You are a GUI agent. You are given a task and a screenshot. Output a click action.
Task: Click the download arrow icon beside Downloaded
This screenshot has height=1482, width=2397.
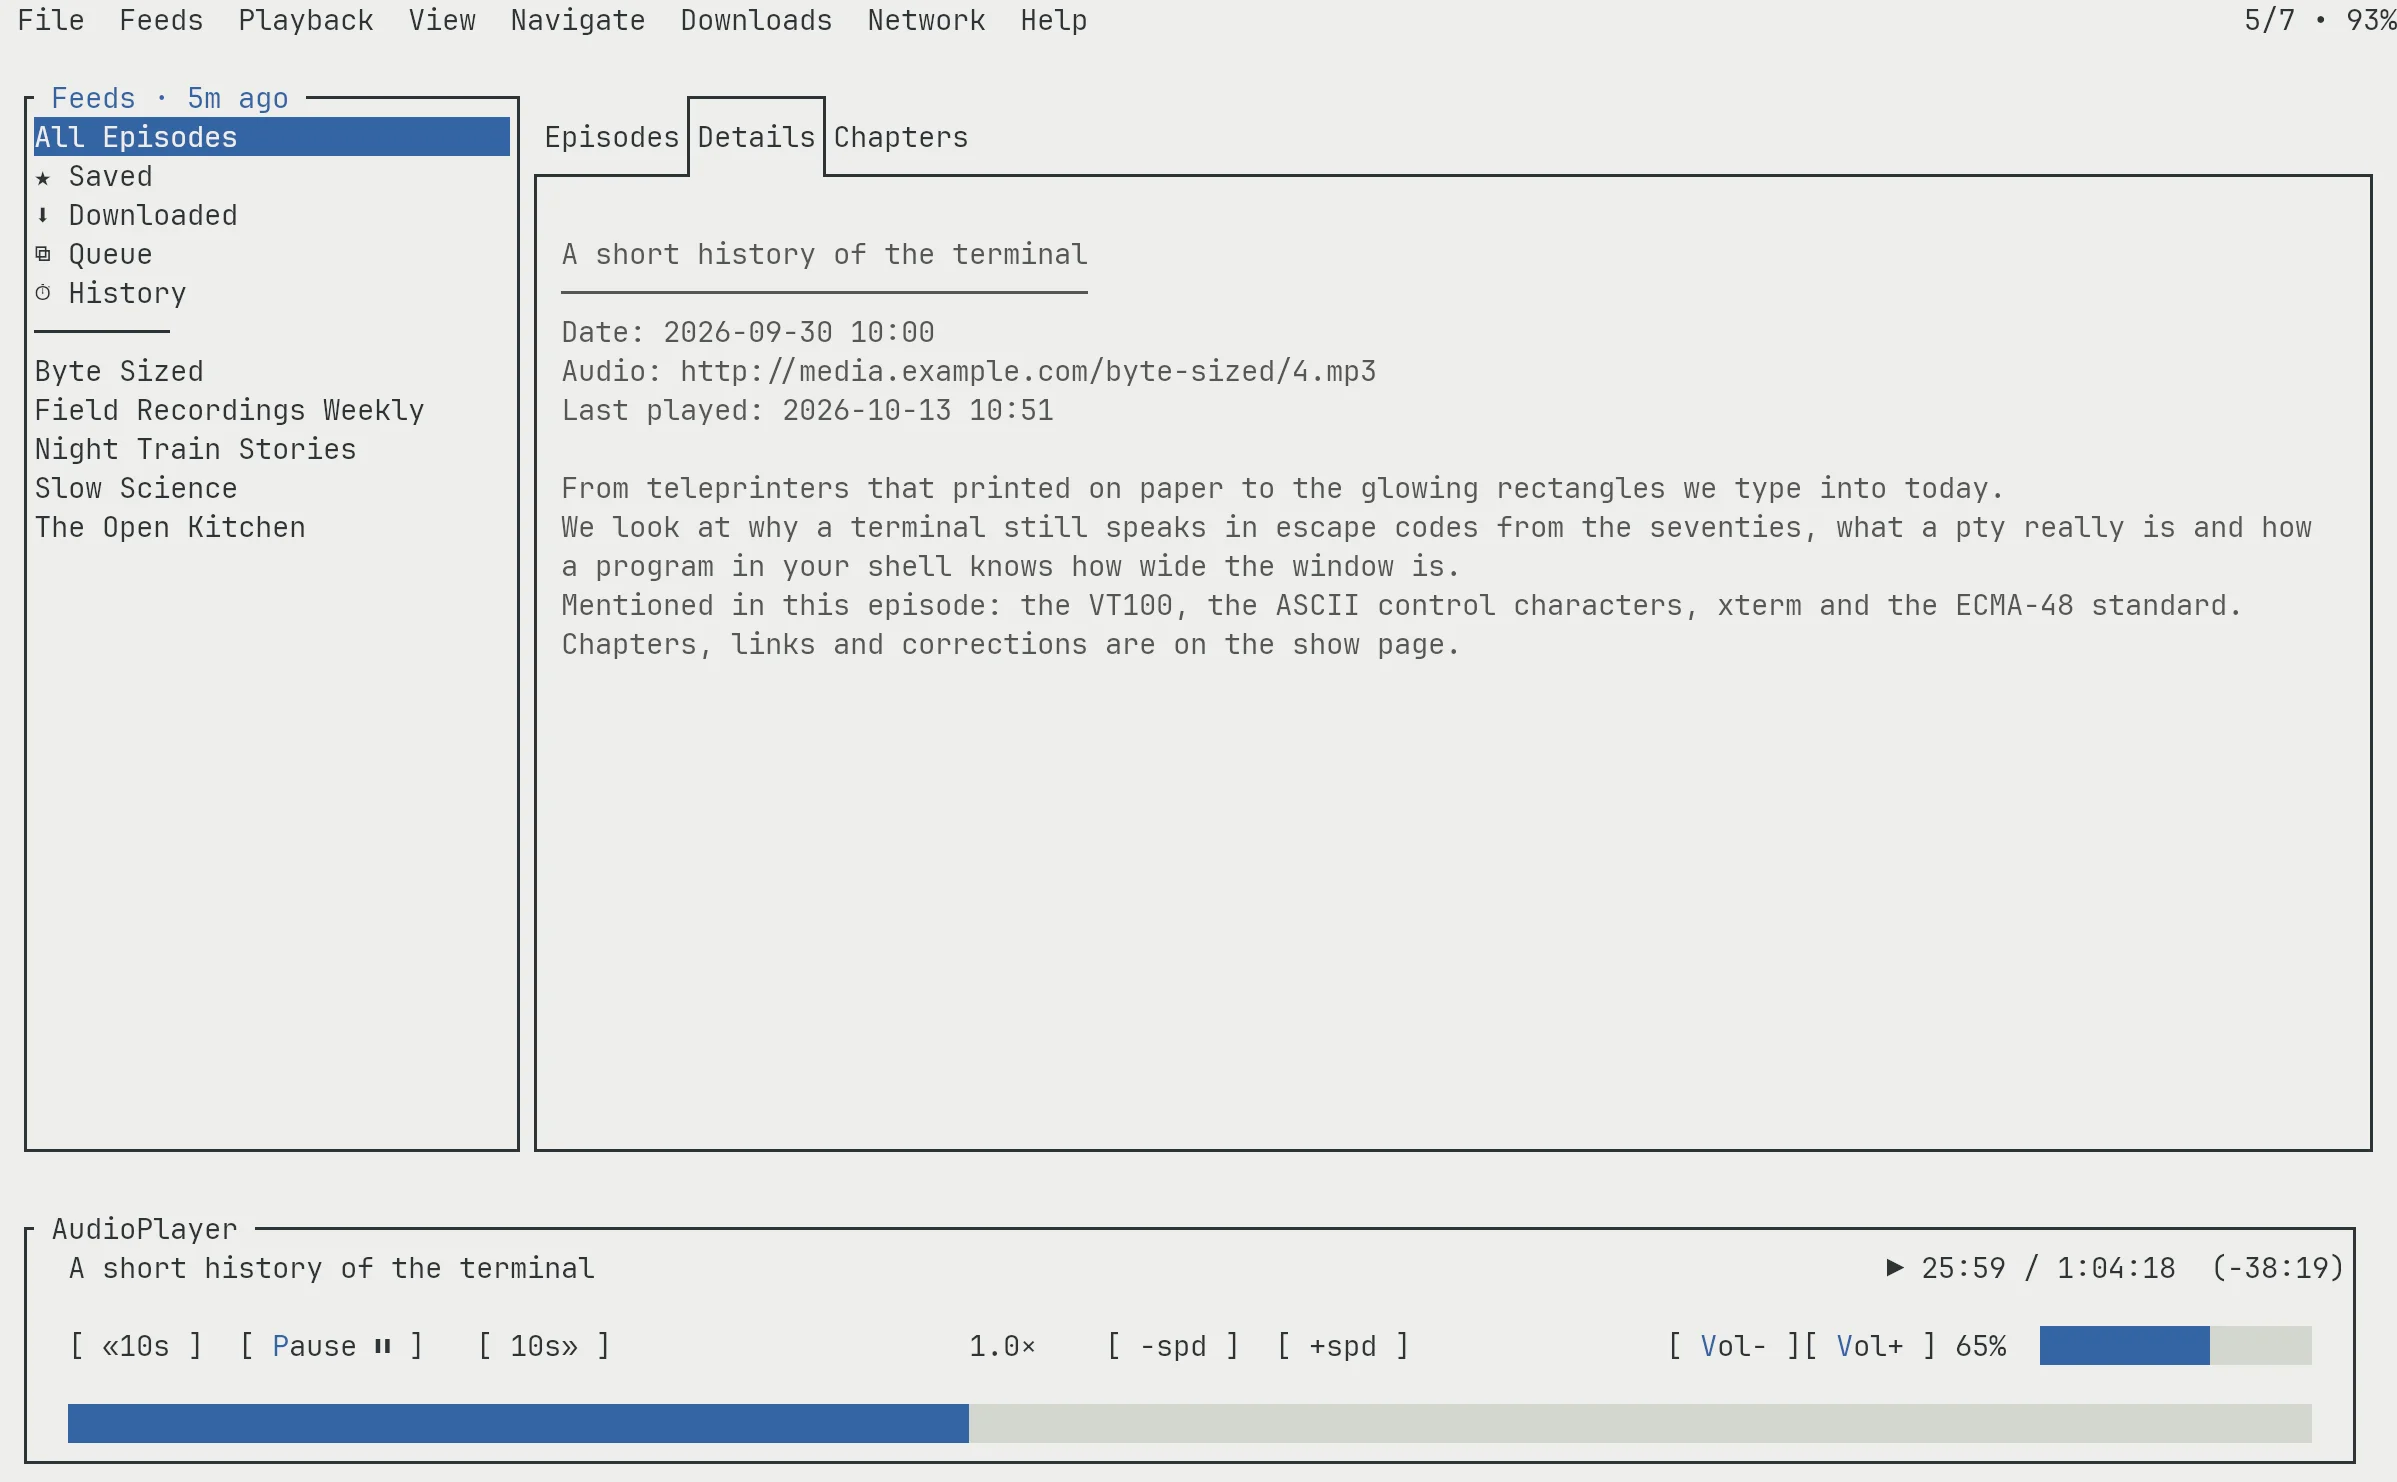tap(43, 215)
